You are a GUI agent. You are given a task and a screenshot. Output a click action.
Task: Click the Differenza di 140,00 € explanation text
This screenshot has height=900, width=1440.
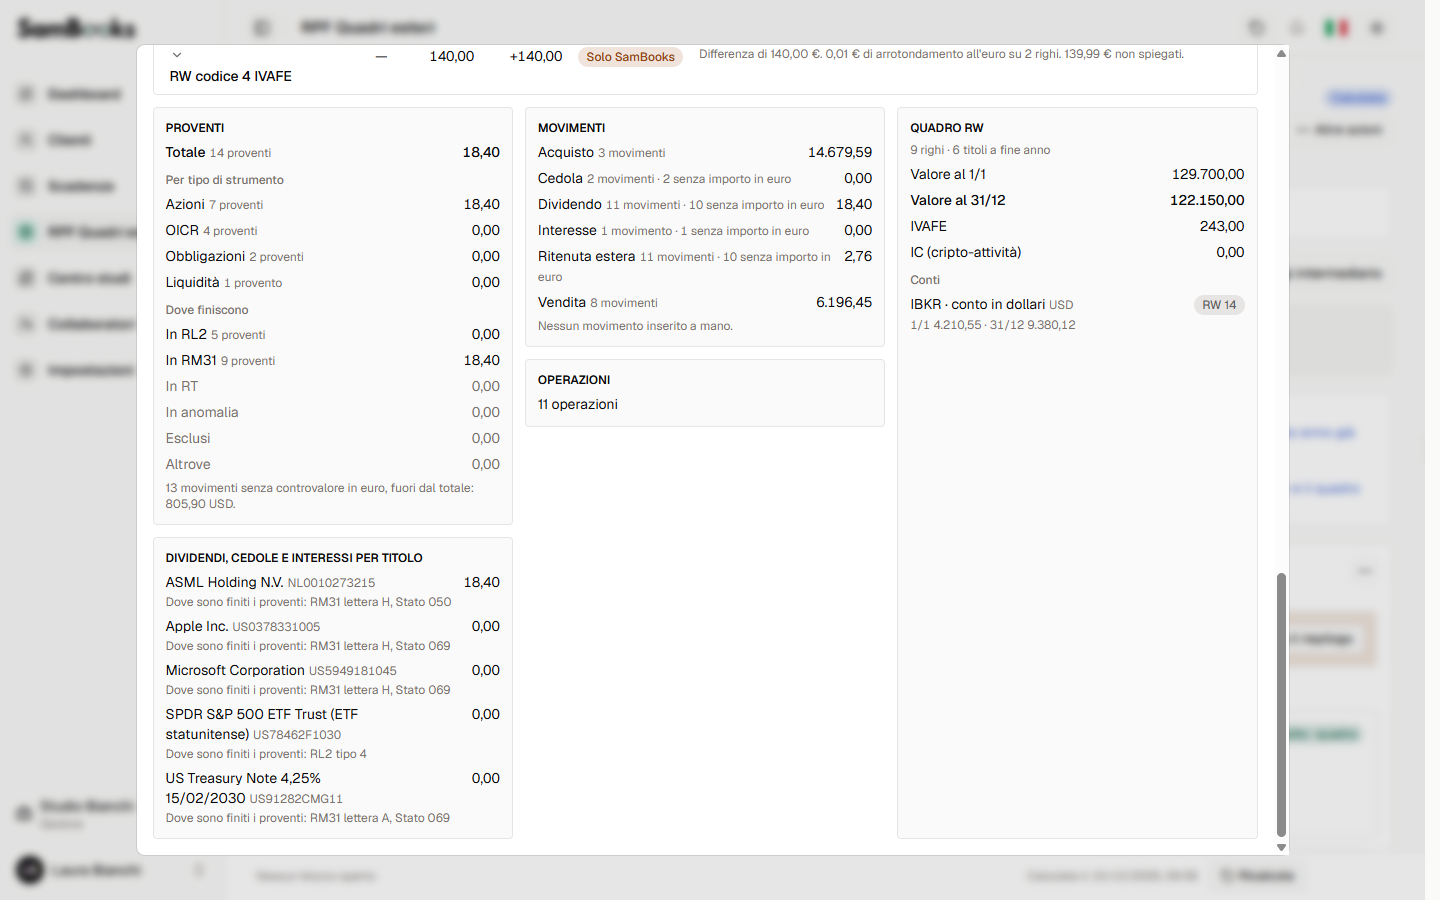coord(941,54)
